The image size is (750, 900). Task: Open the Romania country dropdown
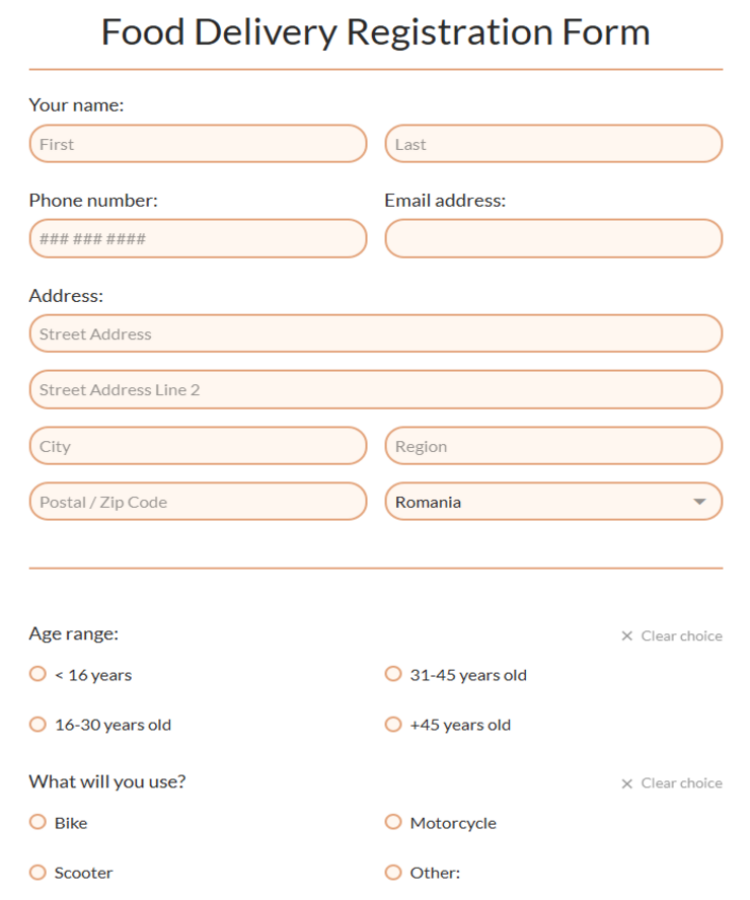(x=553, y=502)
